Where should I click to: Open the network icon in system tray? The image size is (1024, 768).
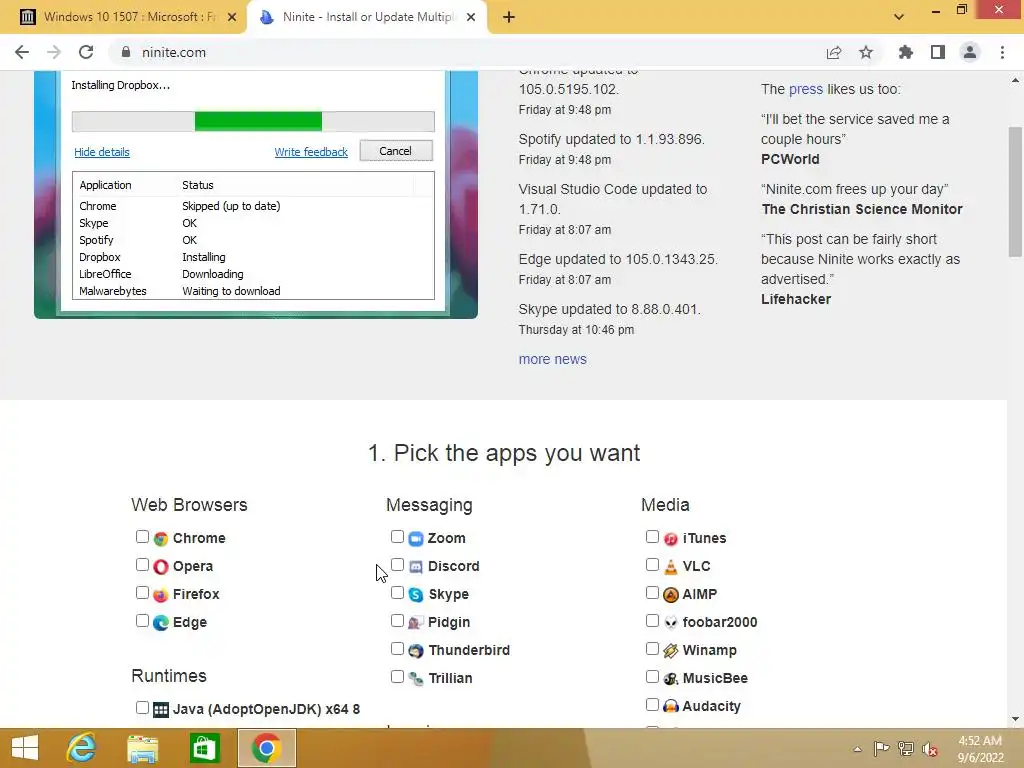pyautogui.click(x=906, y=749)
